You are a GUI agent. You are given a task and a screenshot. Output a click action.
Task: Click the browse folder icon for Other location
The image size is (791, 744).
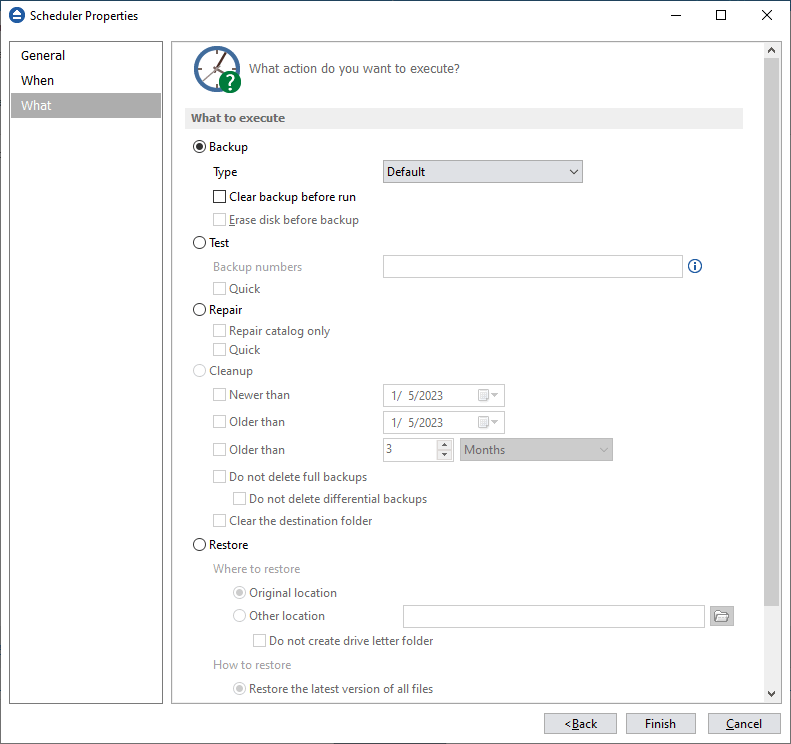[721, 616]
